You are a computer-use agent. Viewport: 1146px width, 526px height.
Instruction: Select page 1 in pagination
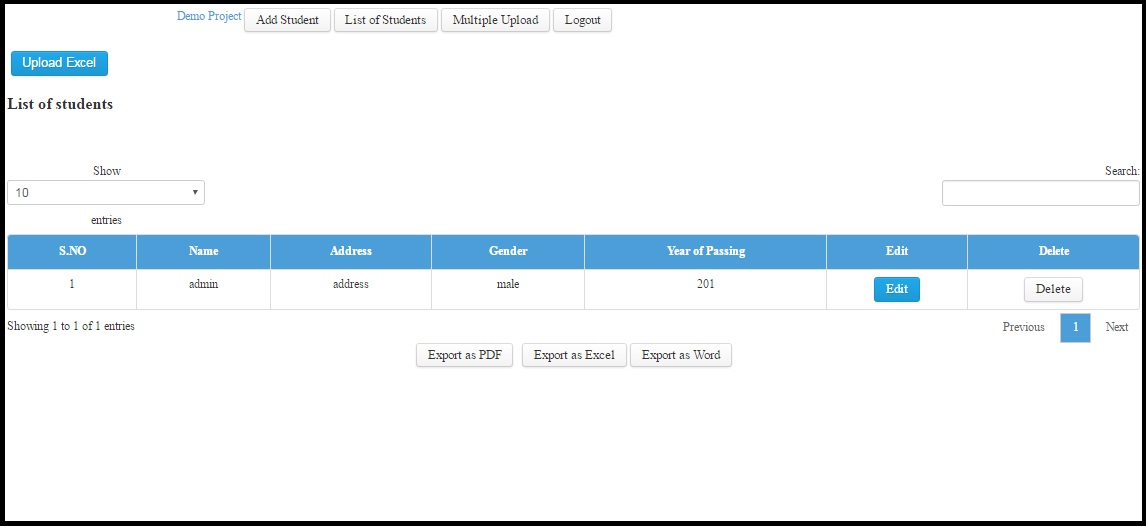point(1075,327)
